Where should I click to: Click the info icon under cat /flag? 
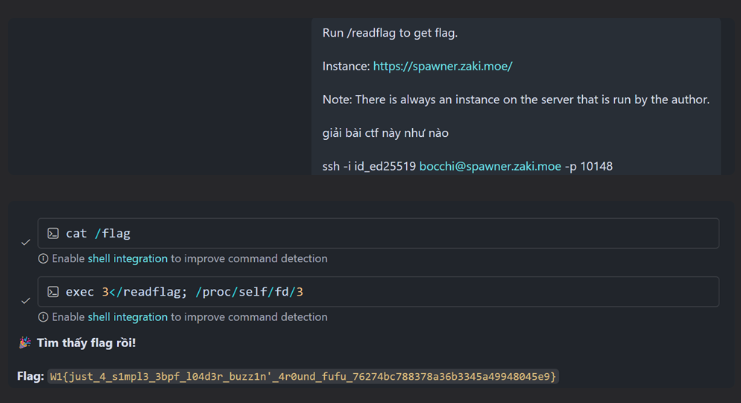point(43,258)
